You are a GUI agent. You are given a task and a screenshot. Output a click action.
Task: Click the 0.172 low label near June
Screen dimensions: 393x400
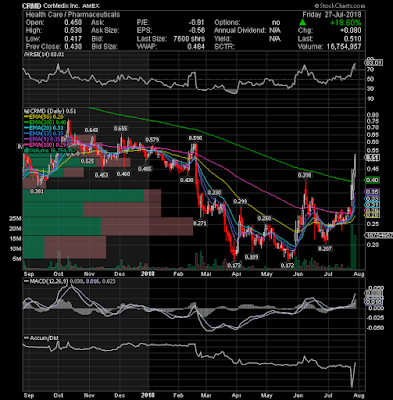(287, 265)
